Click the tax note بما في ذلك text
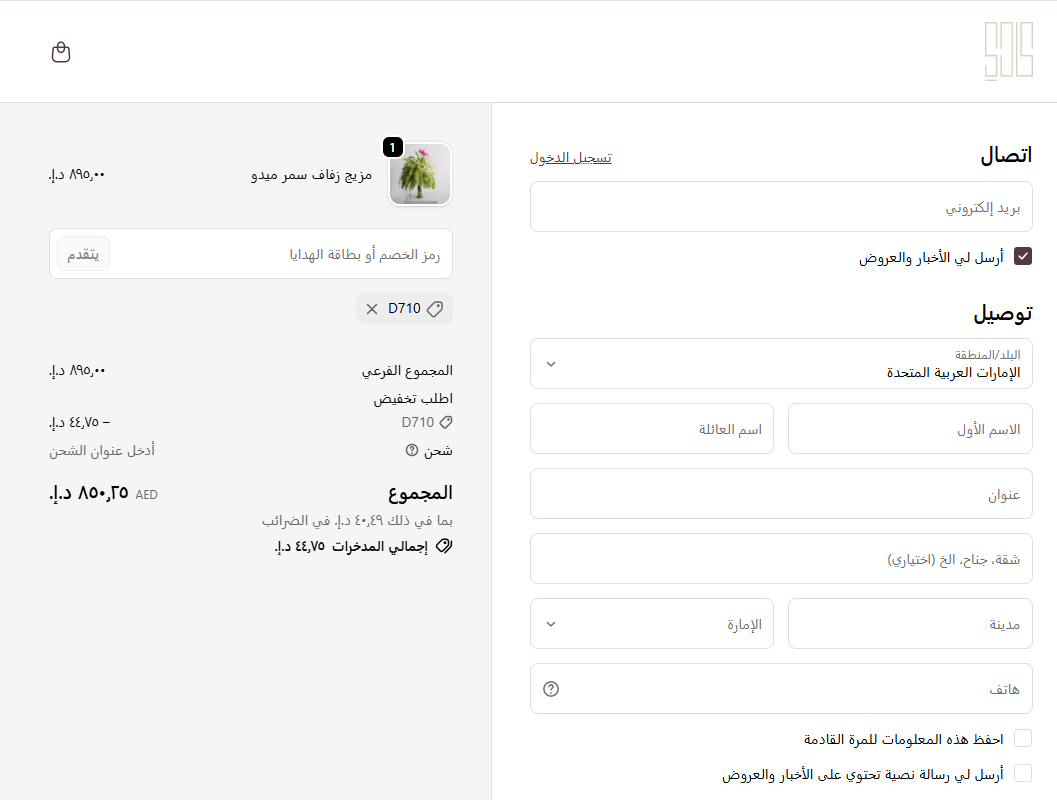This screenshot has height=800, width=1057. coord(357,520)
